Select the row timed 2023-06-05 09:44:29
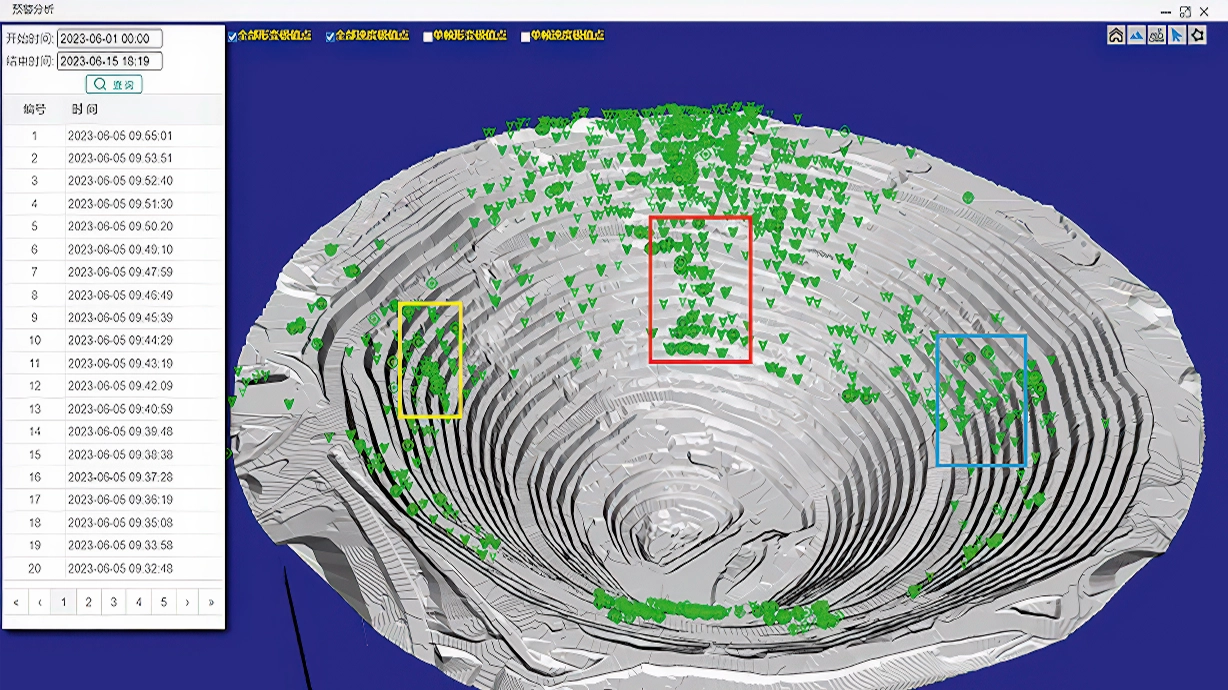This screenshot has width=1228, height=690. [113, 340]
